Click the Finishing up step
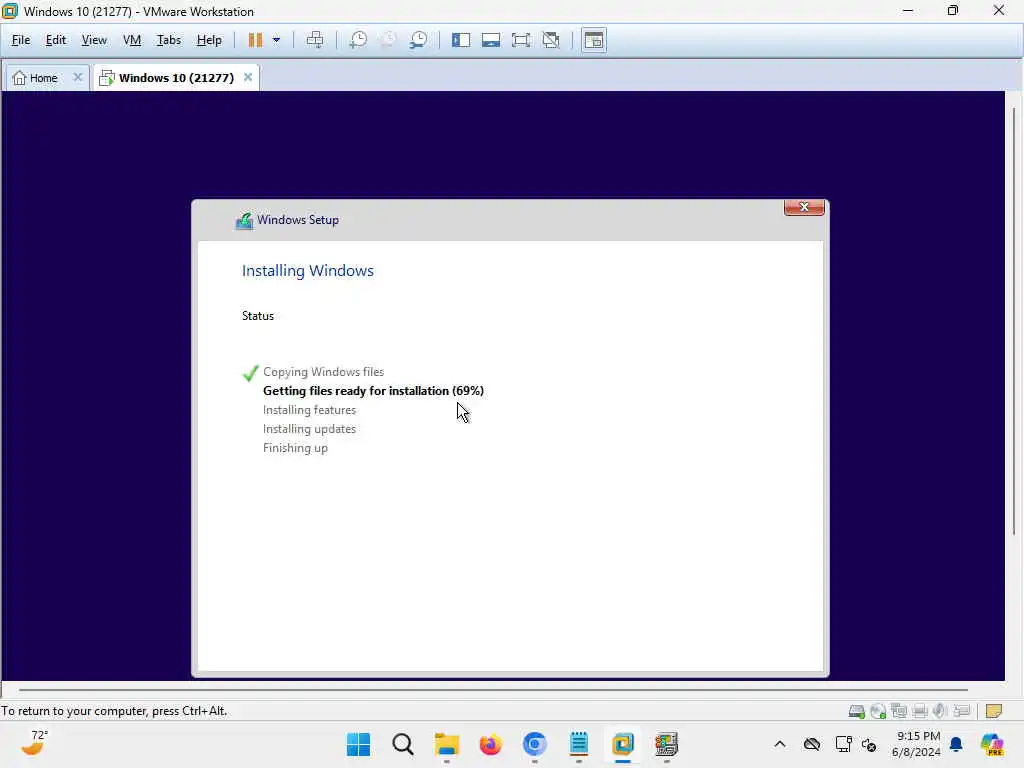Screen dimensions: 1024x768 [x=295, y=448]
